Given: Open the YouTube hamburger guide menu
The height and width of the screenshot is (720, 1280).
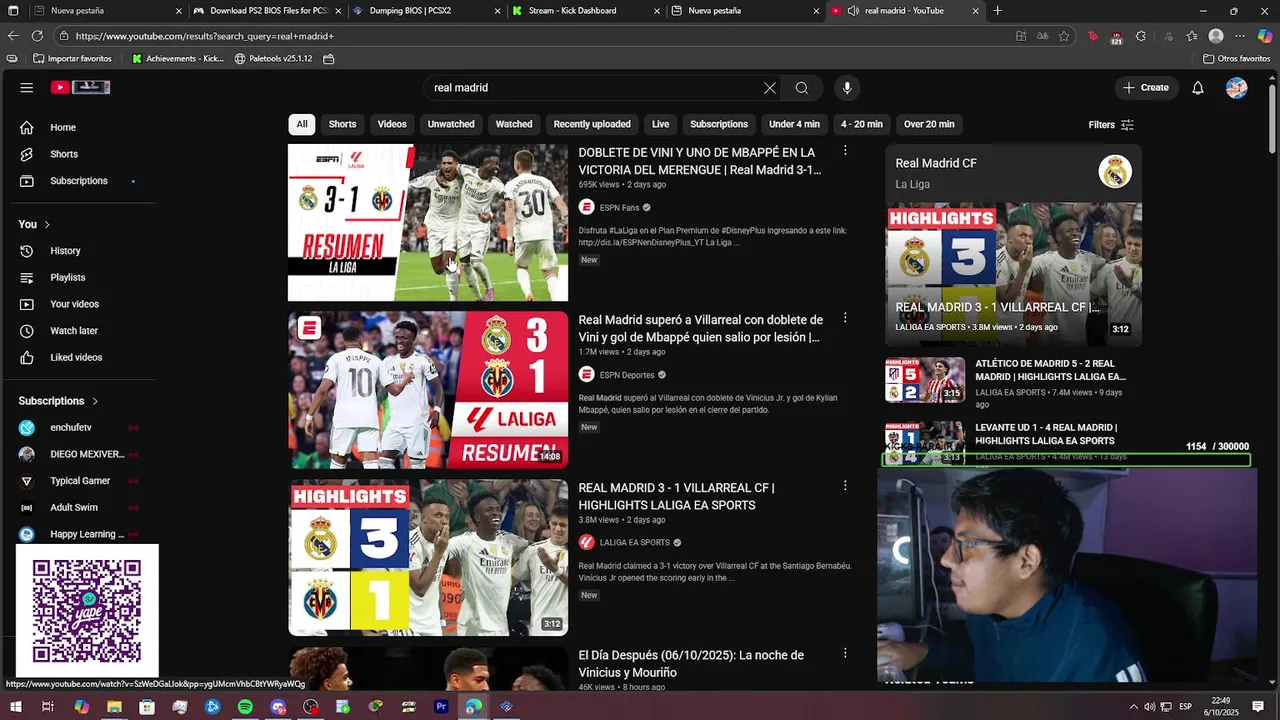Looking at the screenshot, I should [x=27, y=88].
